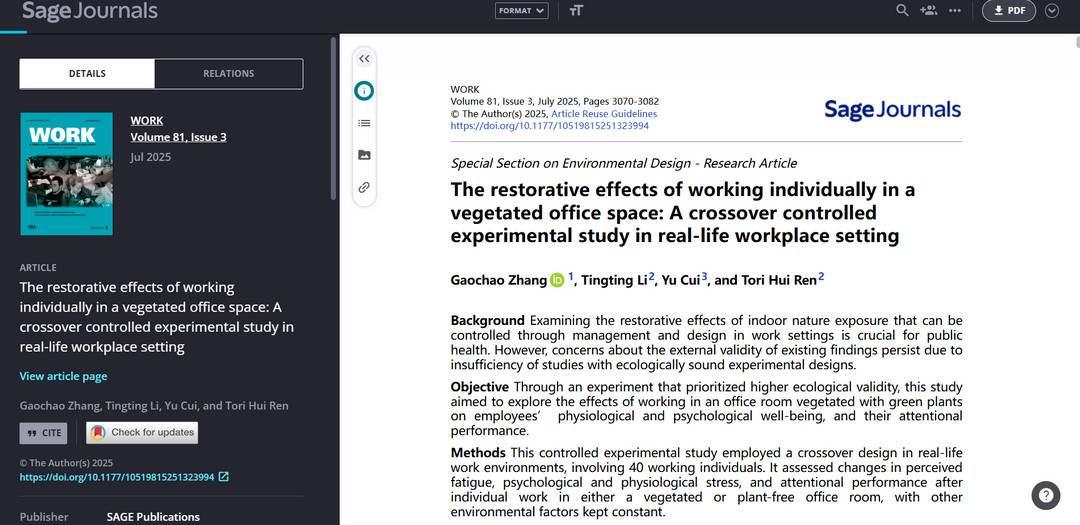The height and width of the screenshot is (525, 1080).
Task: Select the DETAILS tab
Action: (x=87, y=74)
